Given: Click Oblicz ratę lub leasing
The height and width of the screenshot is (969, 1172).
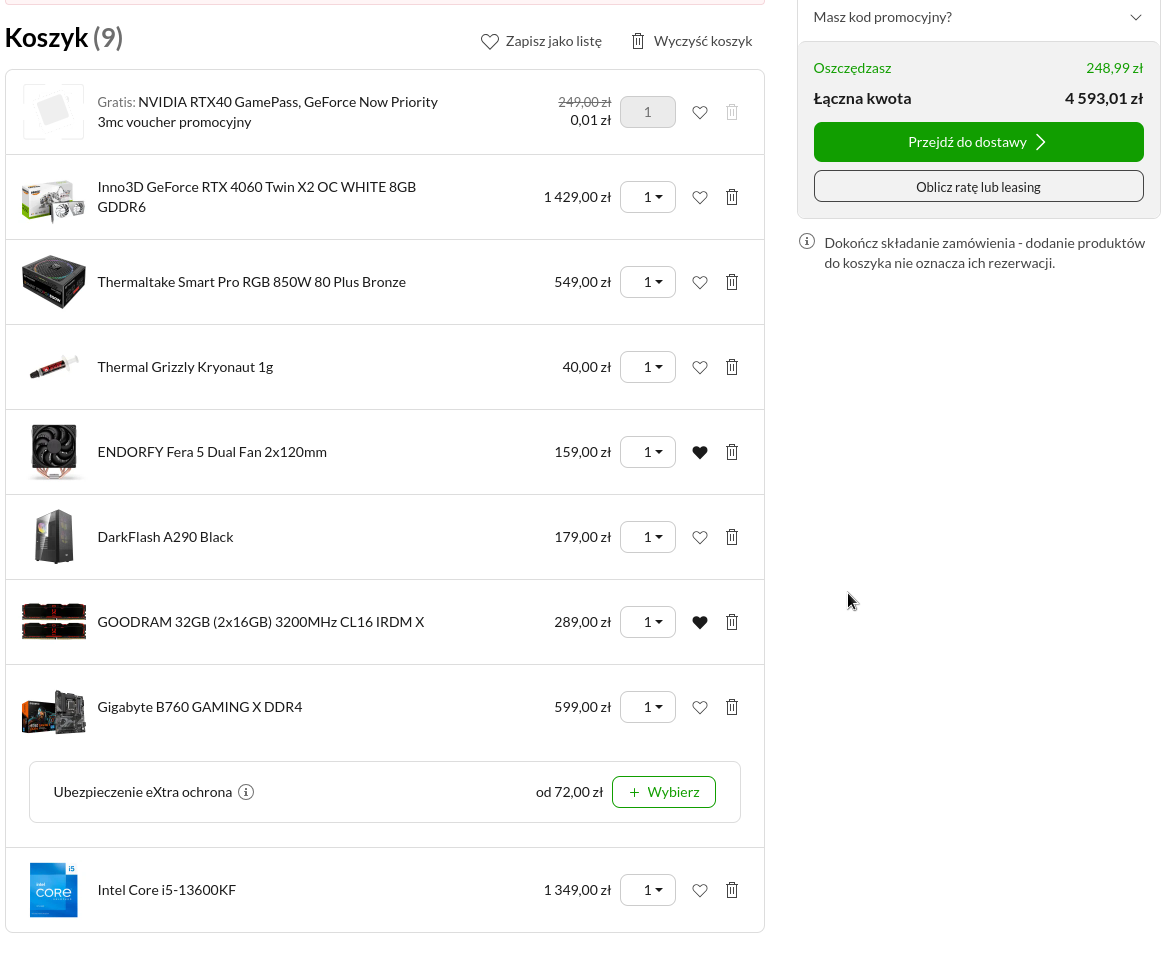Looking at the screenshot, I should (x=978, y=186).
